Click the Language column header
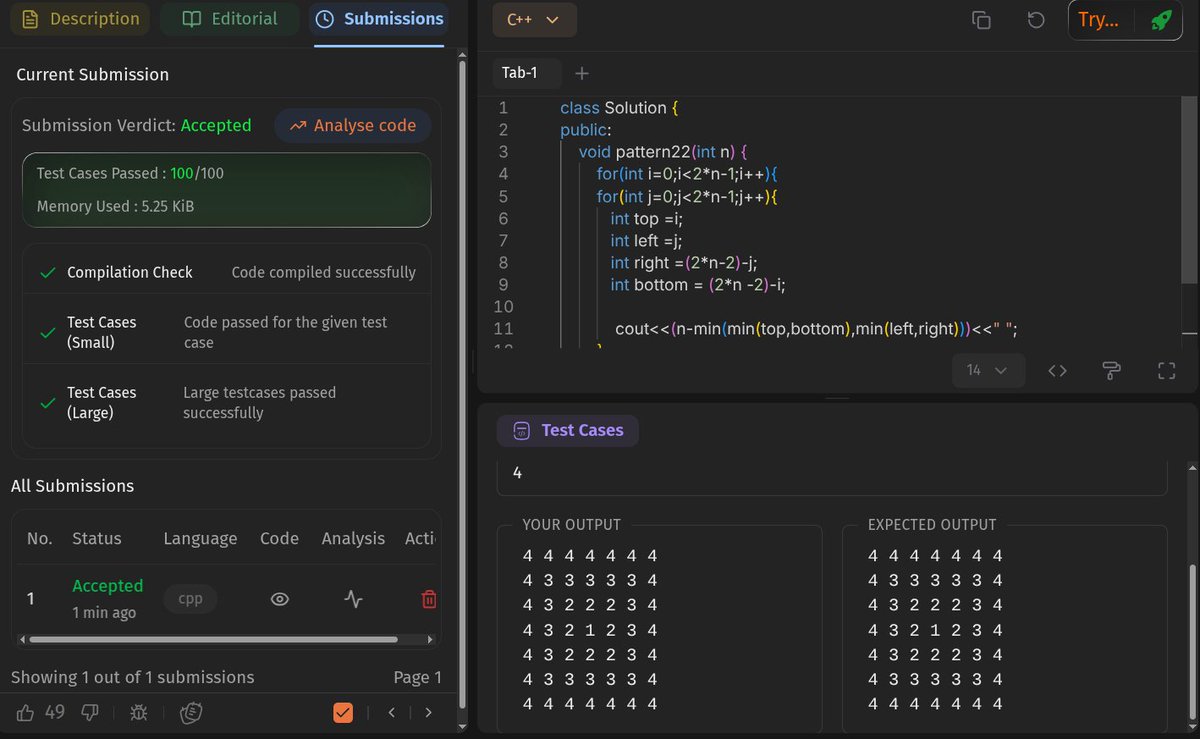 (x=200, y=538)
